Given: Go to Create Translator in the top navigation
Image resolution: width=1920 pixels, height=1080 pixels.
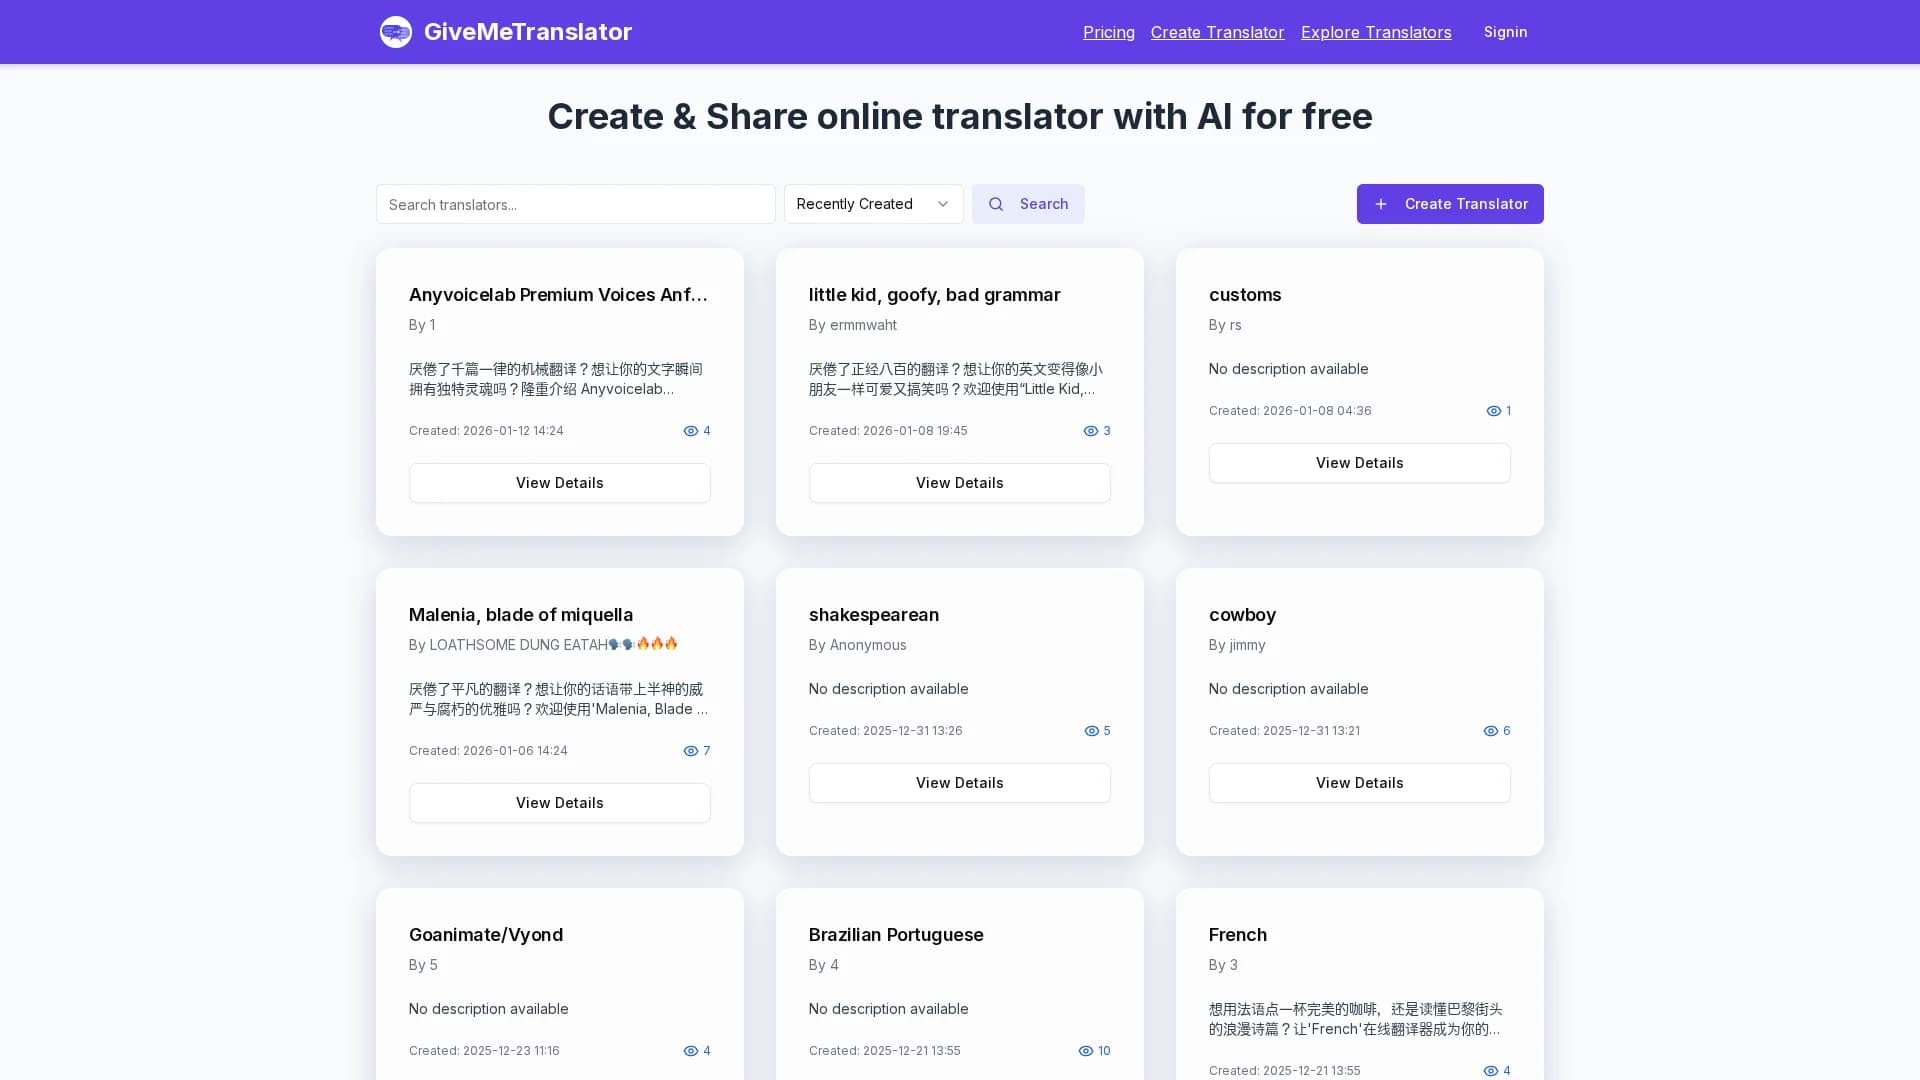Looking at the screenshot, I should pyautogui.click(x=1217, y=32).
